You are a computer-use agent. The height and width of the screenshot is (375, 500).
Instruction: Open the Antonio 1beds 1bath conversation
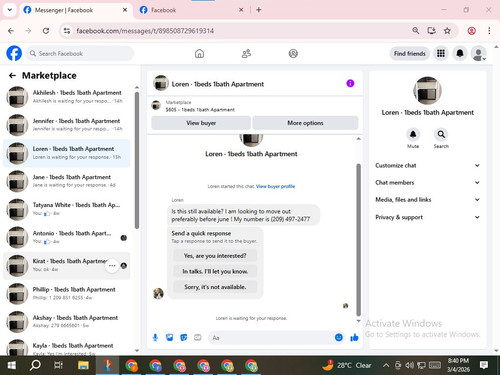(67, 237)
